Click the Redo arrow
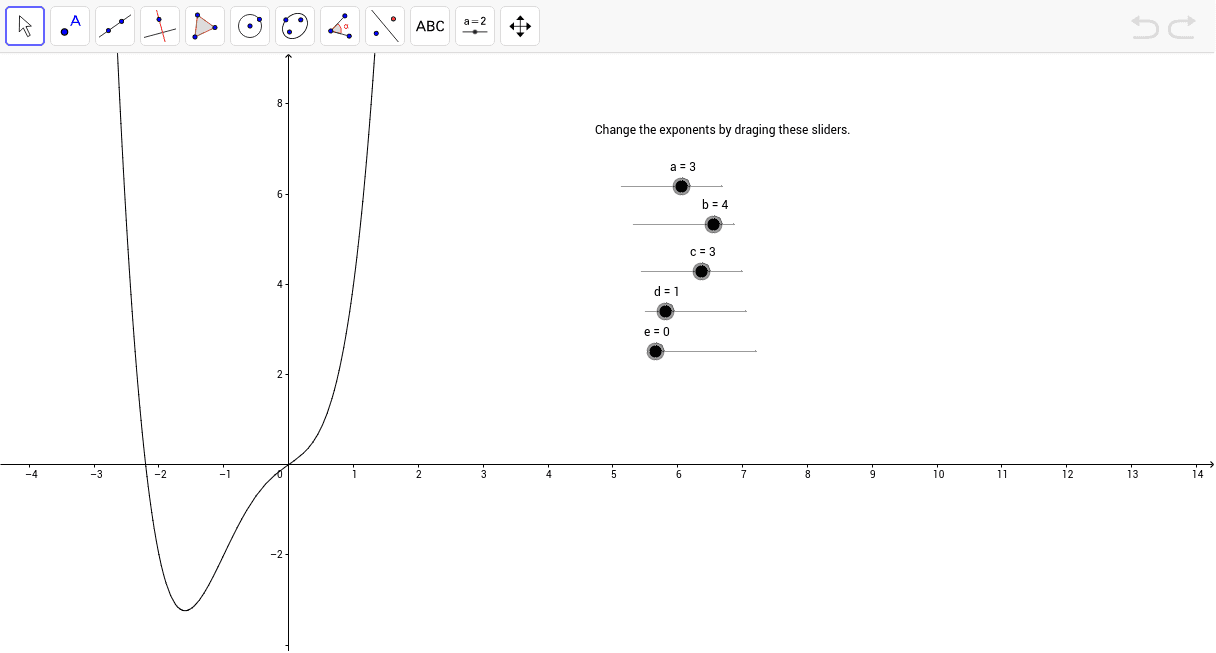Screen dimensions: 1216x653 click(x=1182, y=27)
